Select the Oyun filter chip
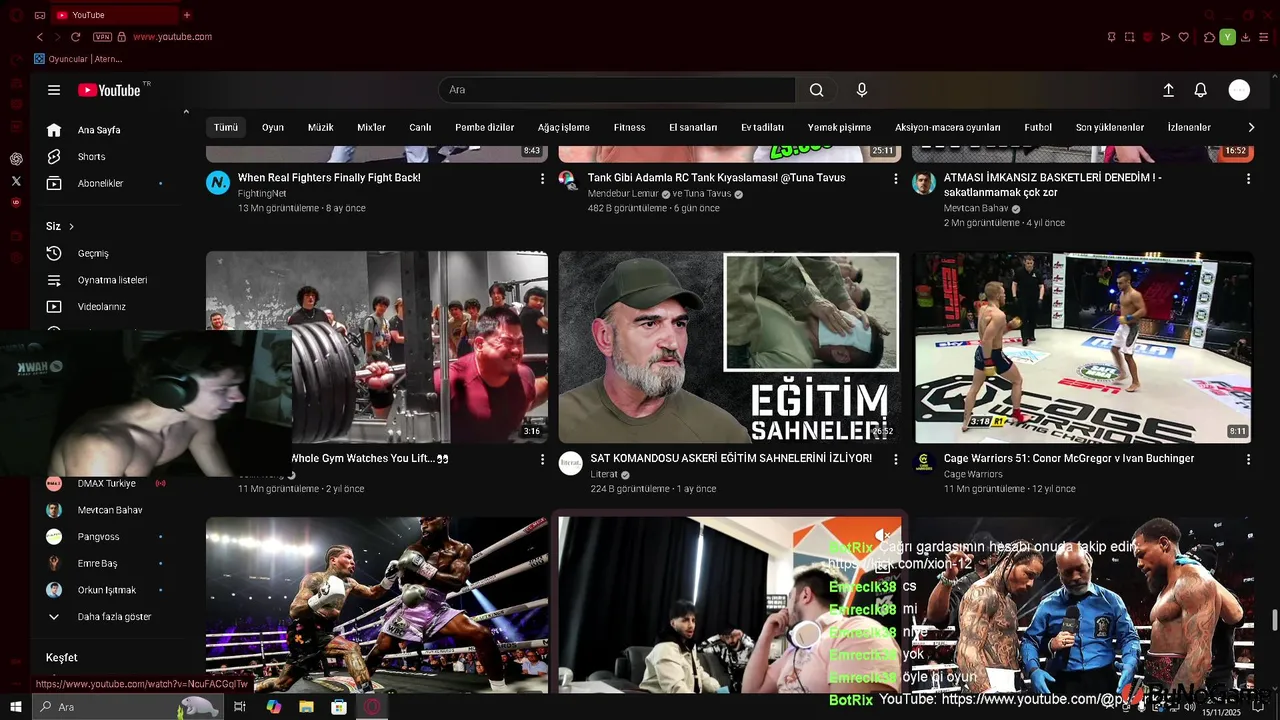1280x720 pixels. pos(273,128)
